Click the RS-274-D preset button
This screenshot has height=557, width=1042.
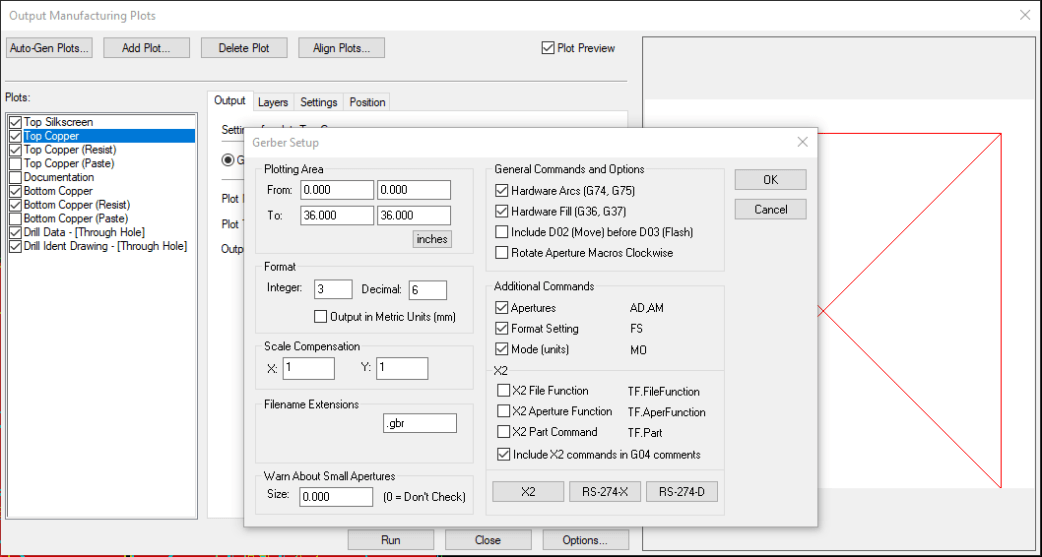point(682,492)
